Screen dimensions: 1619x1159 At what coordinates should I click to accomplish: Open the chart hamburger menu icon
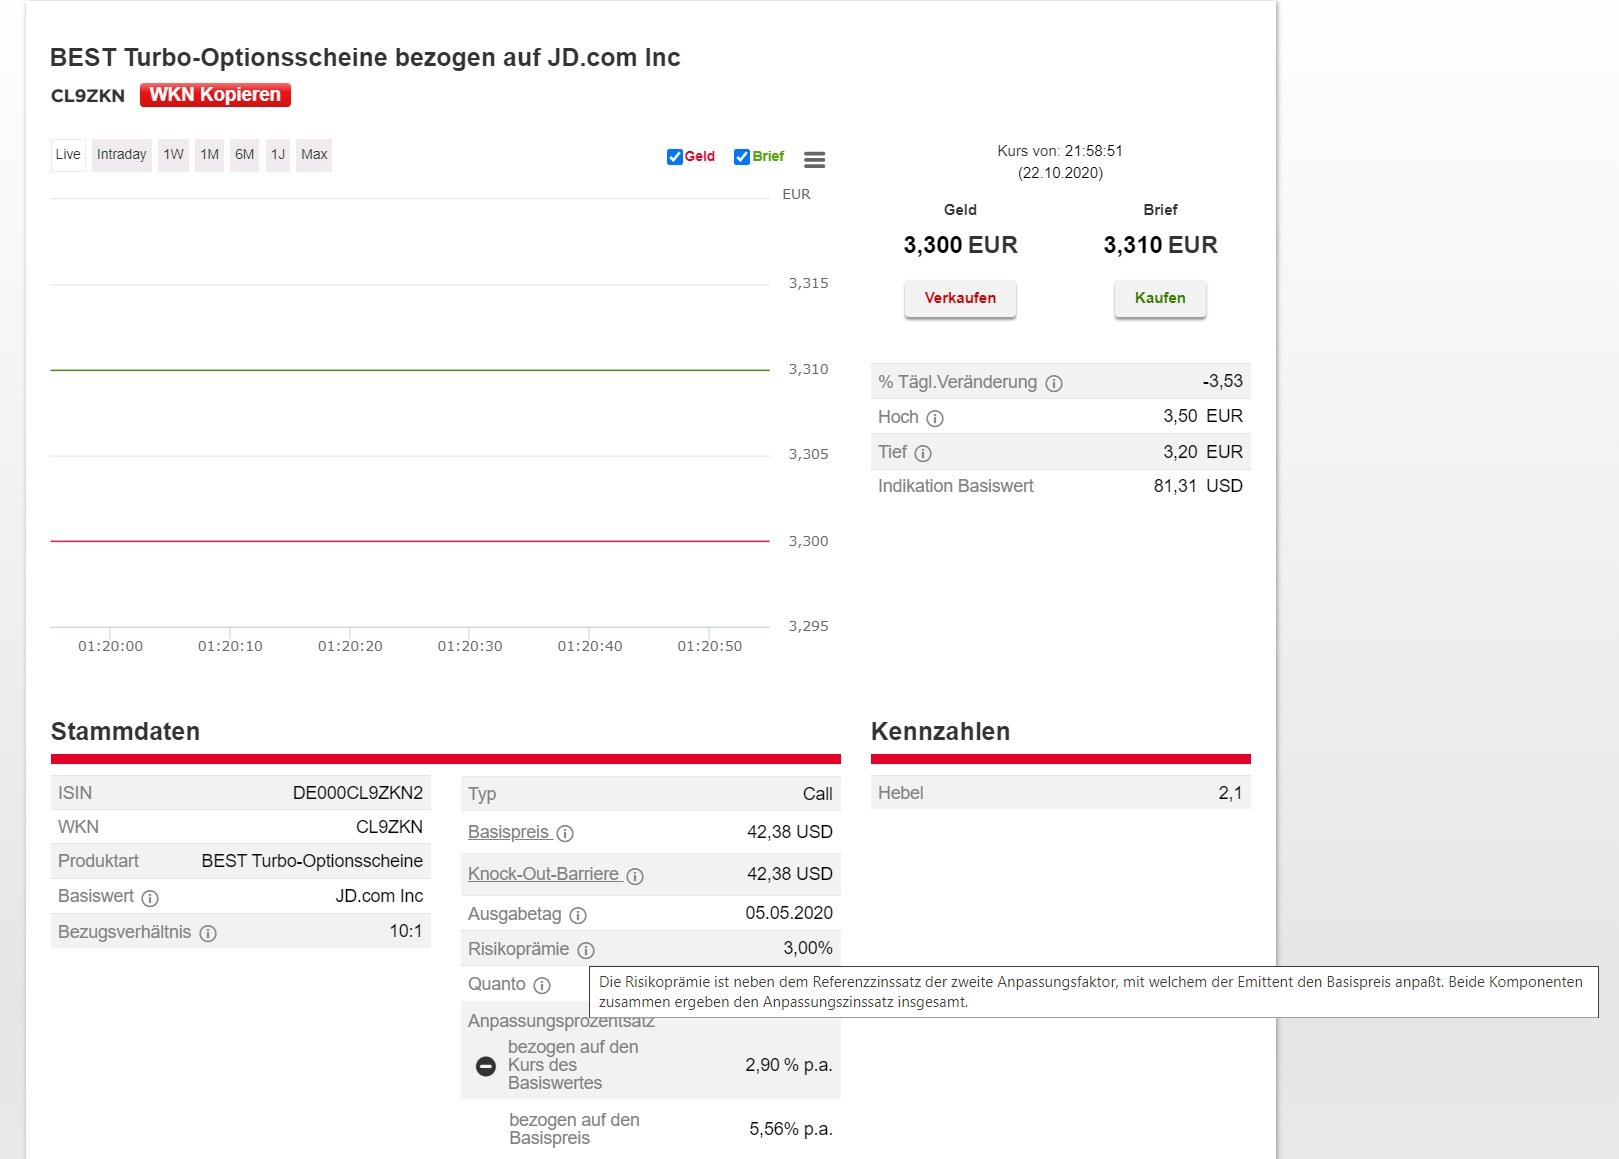tap(814, 159)
